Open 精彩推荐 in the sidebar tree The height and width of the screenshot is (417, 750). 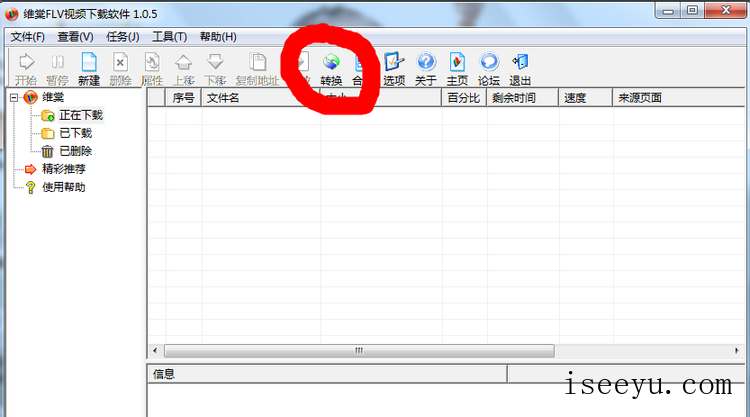64,169
